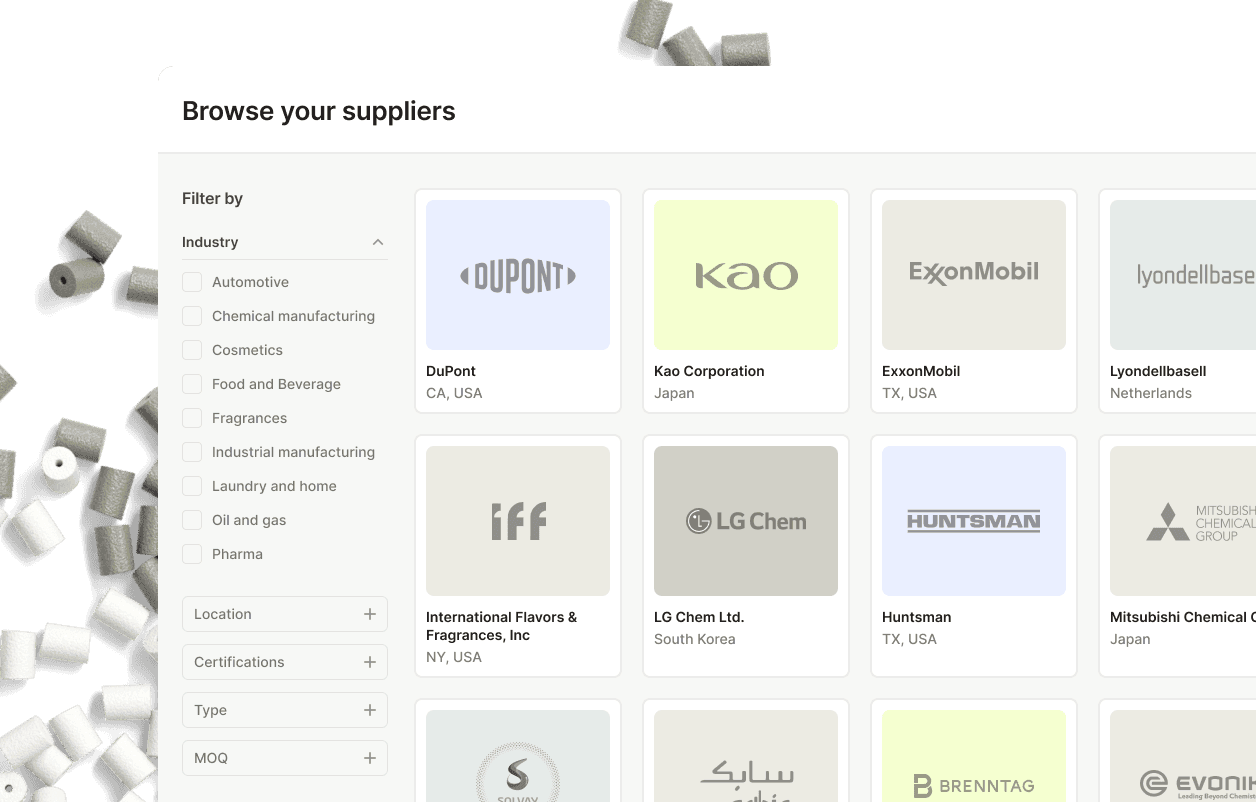This screenshot has width=1256, height=802.
Task: Open the LG Chem logo tile
Action: pos(746,521)
